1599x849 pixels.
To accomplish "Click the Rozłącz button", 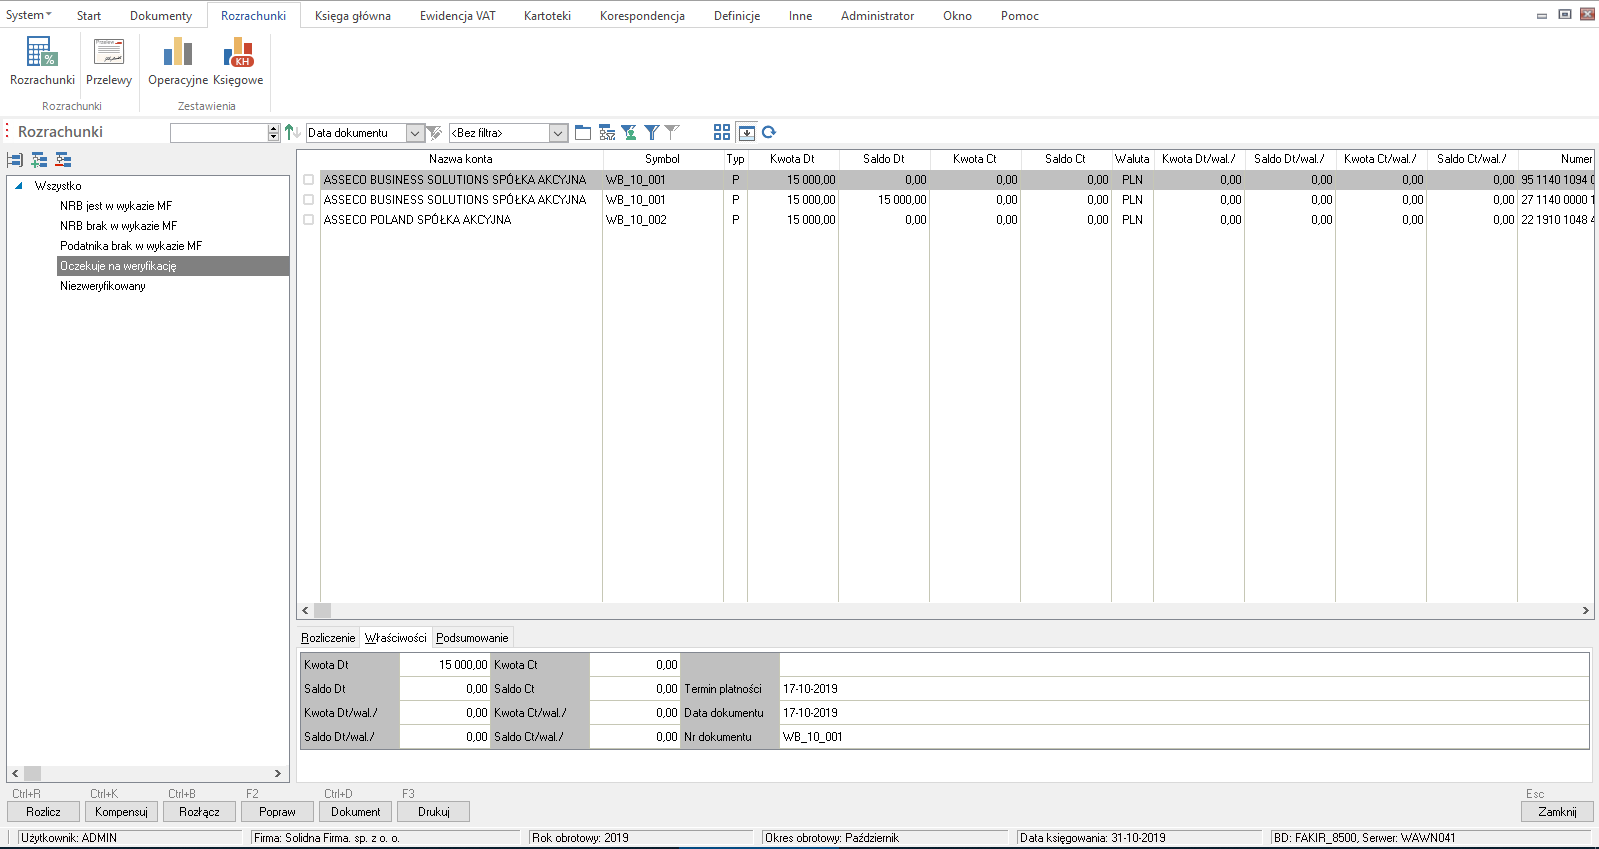I will click(x=199, y=812).
